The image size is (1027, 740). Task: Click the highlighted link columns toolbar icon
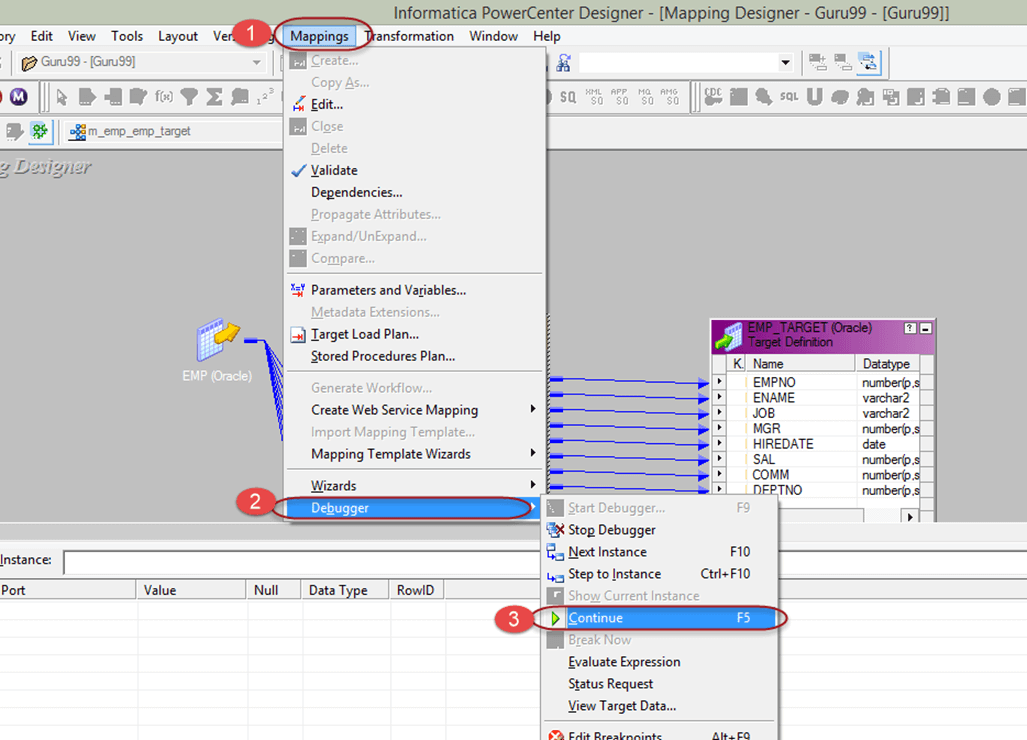click(x=868, y=62)
